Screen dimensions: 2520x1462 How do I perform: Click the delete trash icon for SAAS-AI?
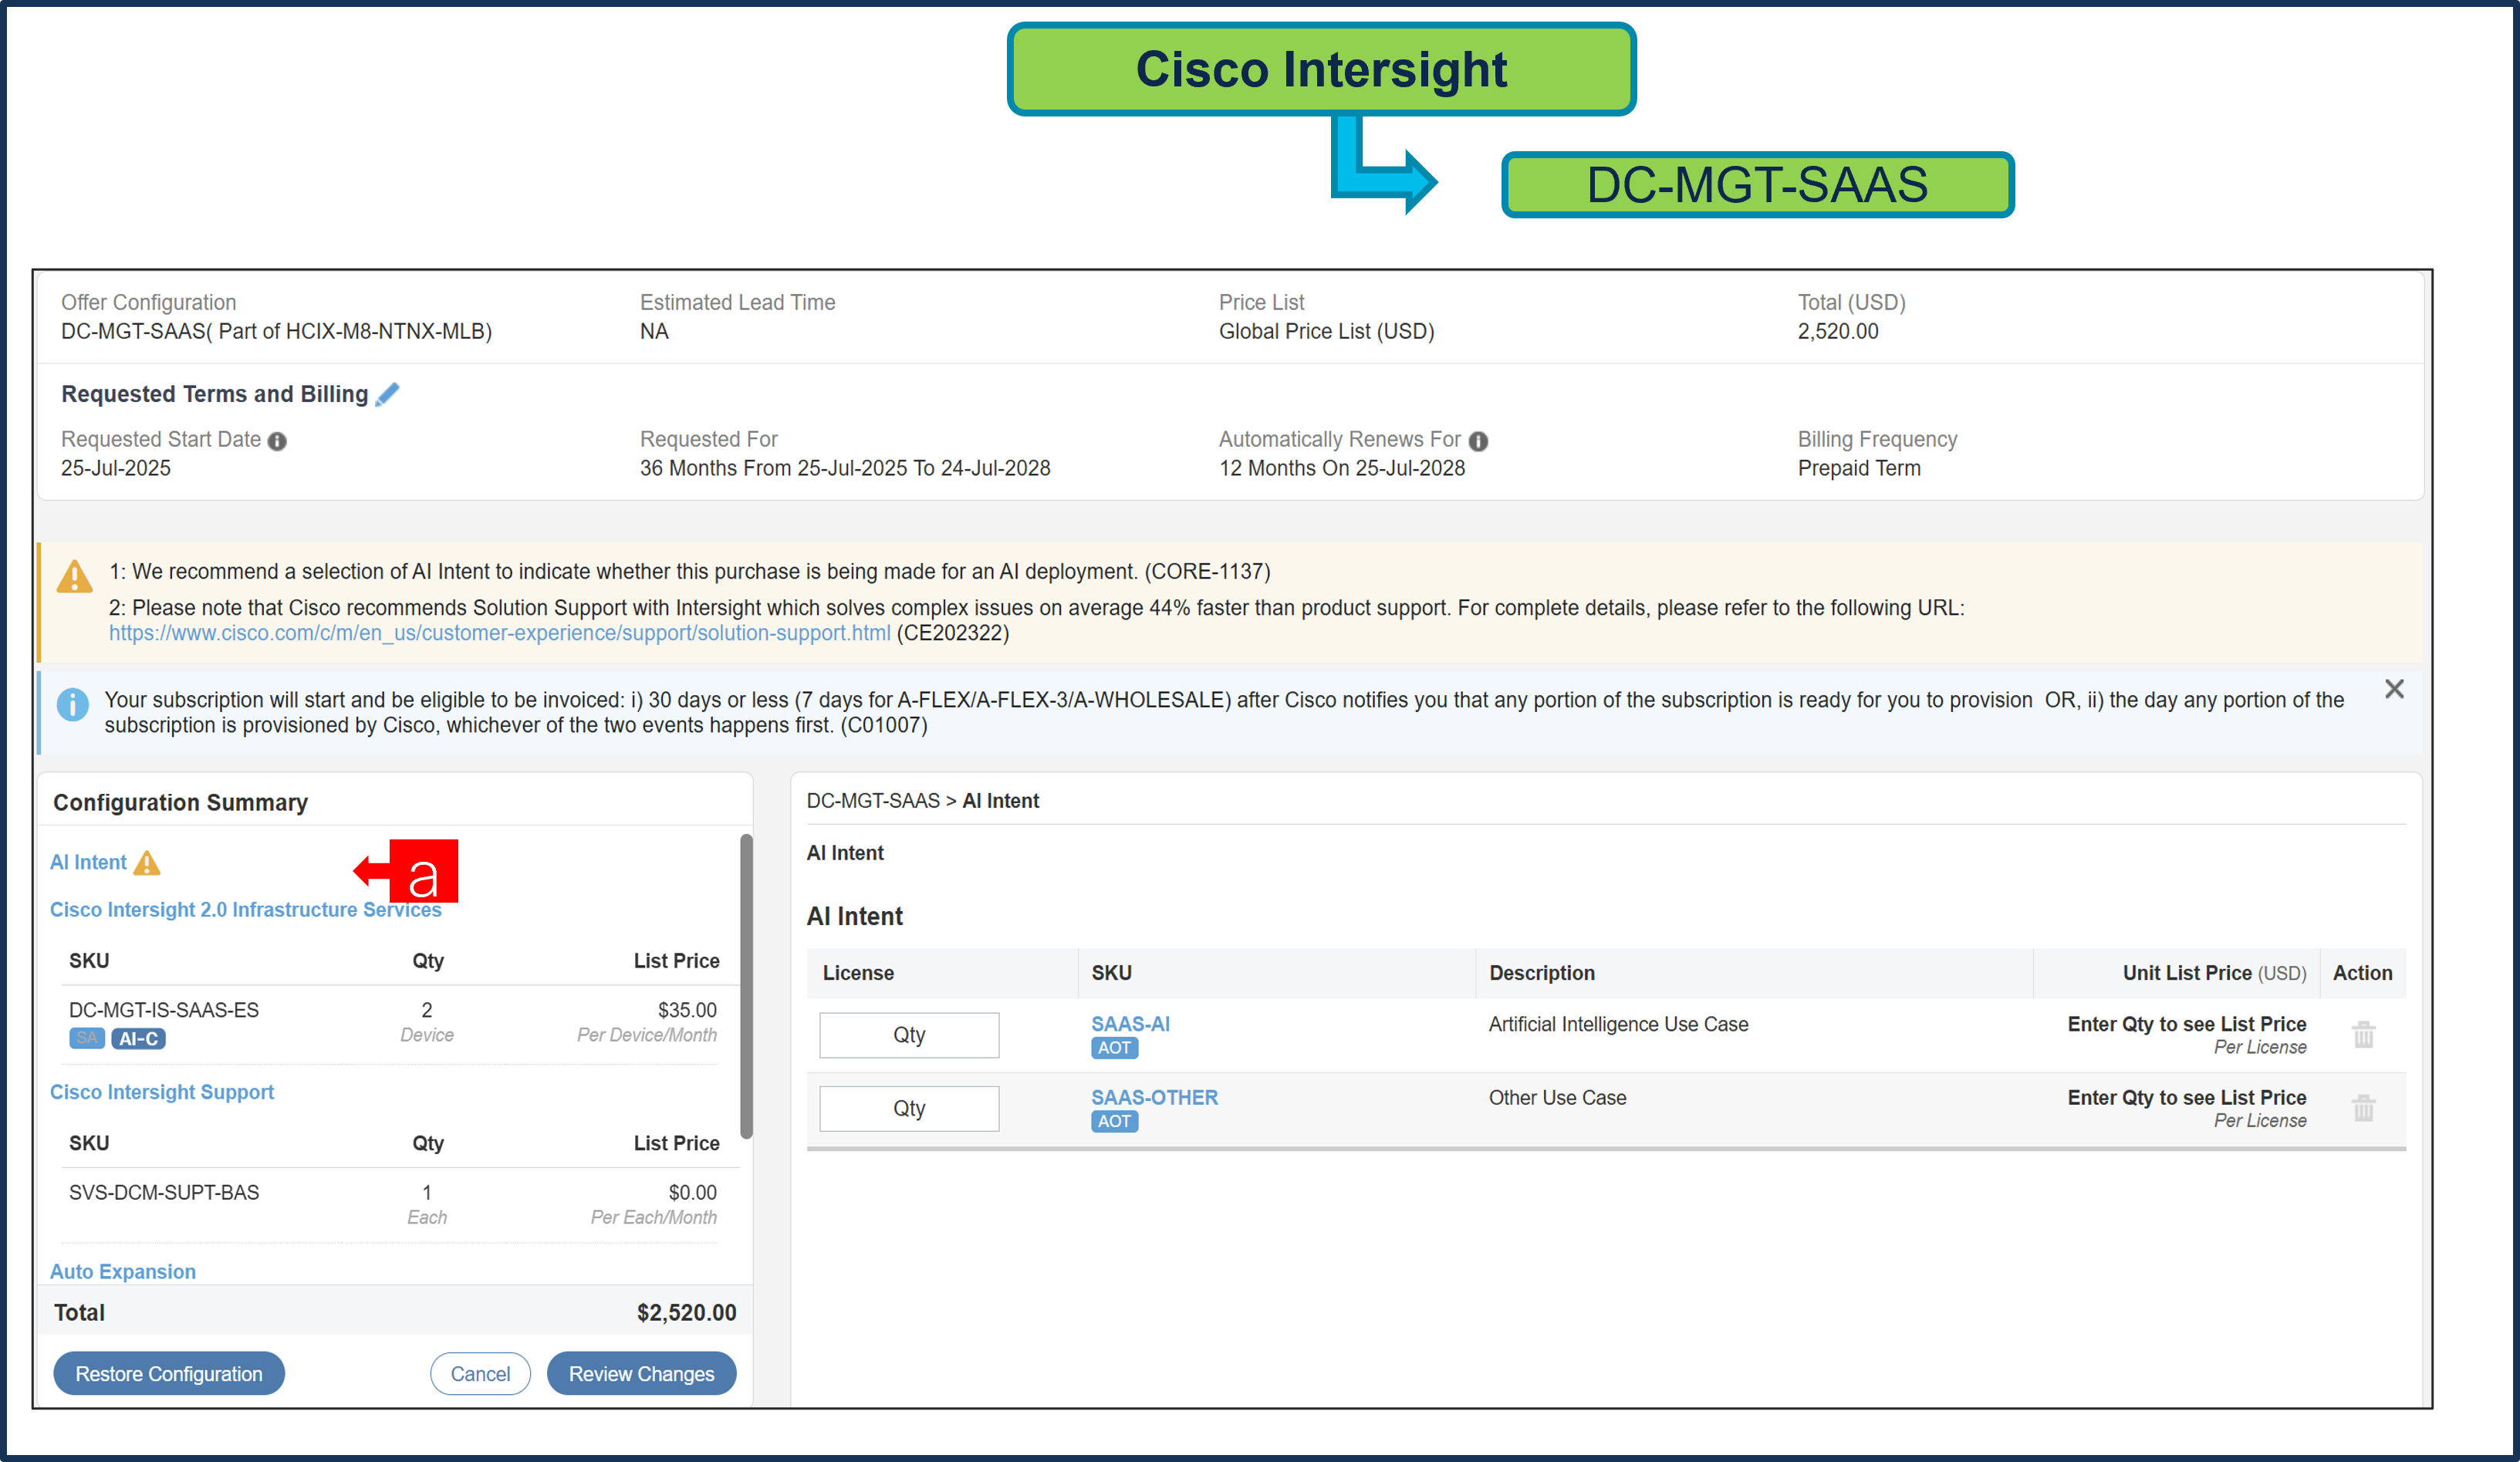(2363, 1034)
